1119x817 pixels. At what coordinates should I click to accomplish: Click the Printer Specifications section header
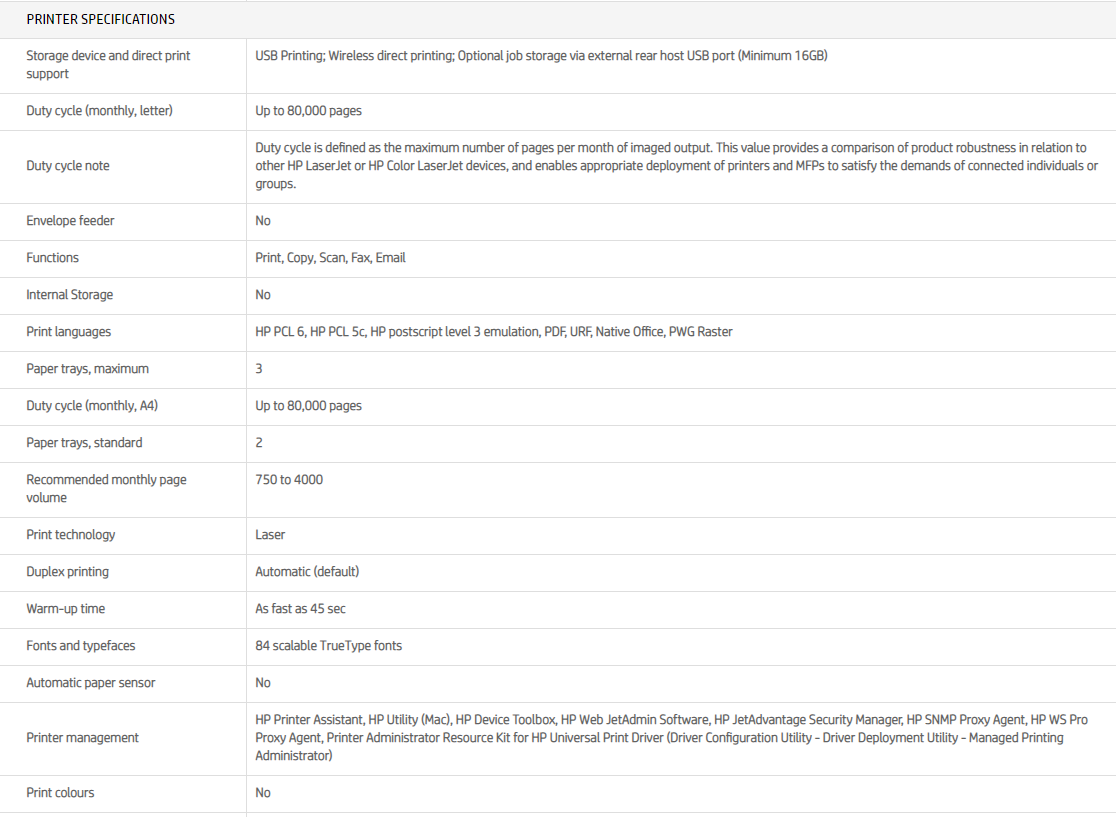tap(100, 19)
